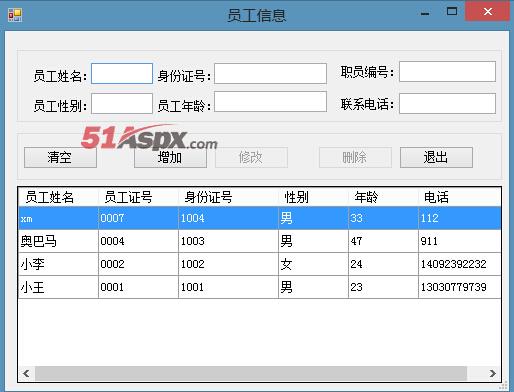Select the 奥巴马 employee row
The height and width of the screenshot is (392, 514).
coord(260,241)
